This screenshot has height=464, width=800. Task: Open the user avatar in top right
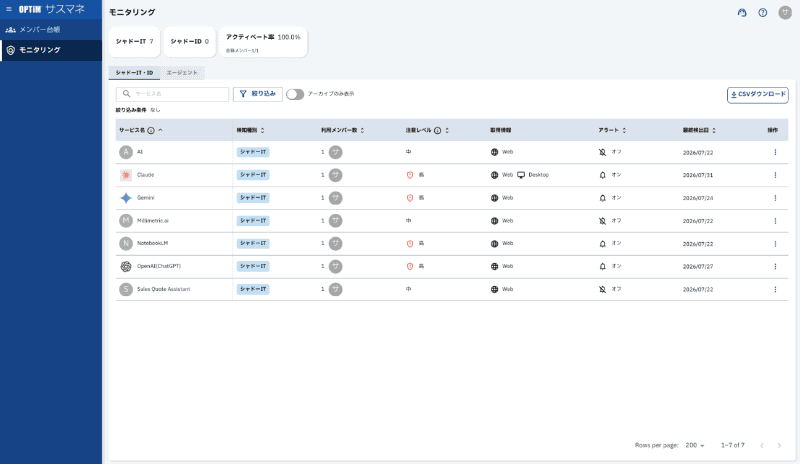[785, 13]
